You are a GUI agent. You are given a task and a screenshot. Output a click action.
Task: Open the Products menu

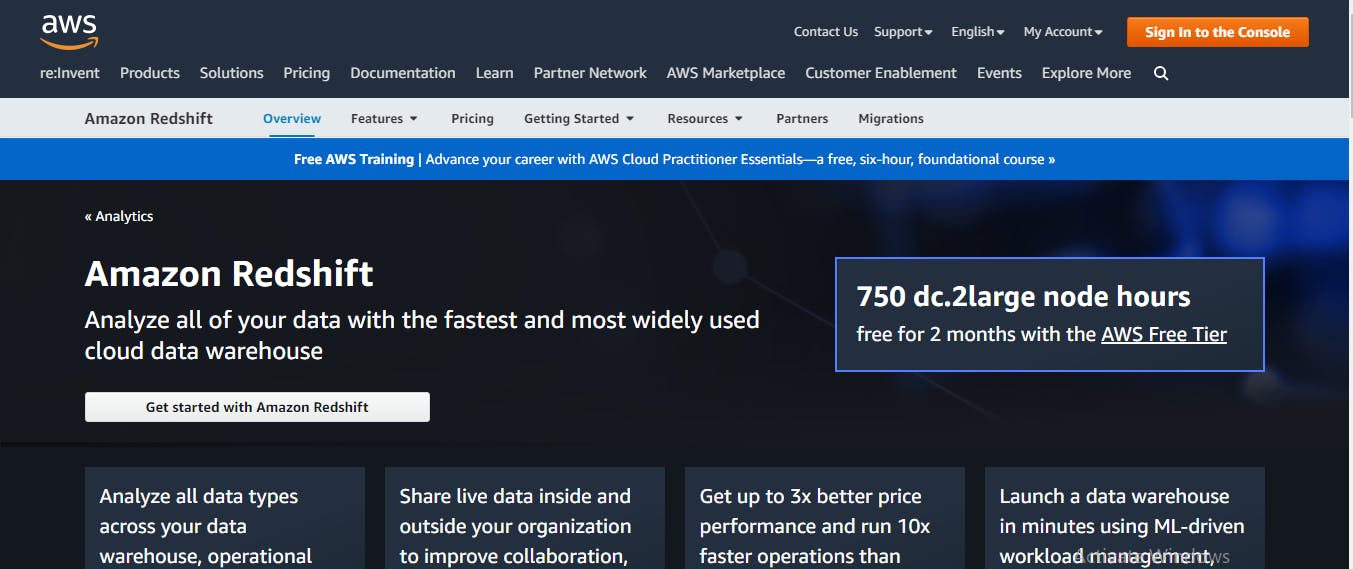click(150, 73)
